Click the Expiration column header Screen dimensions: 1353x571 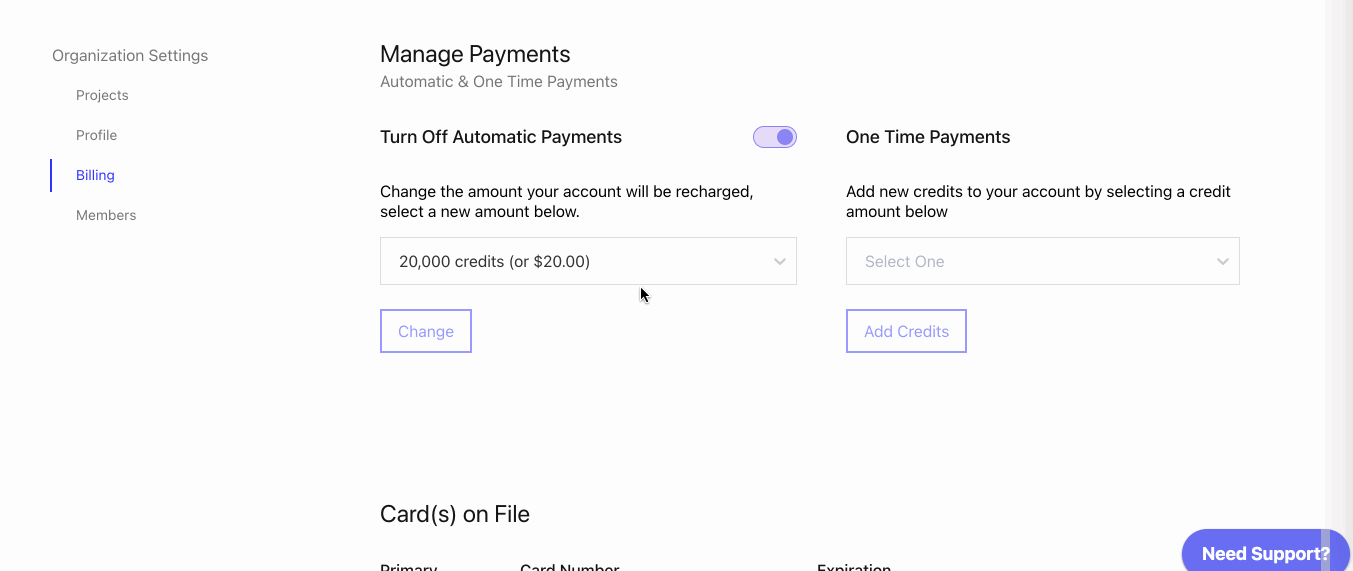[853, 566]
